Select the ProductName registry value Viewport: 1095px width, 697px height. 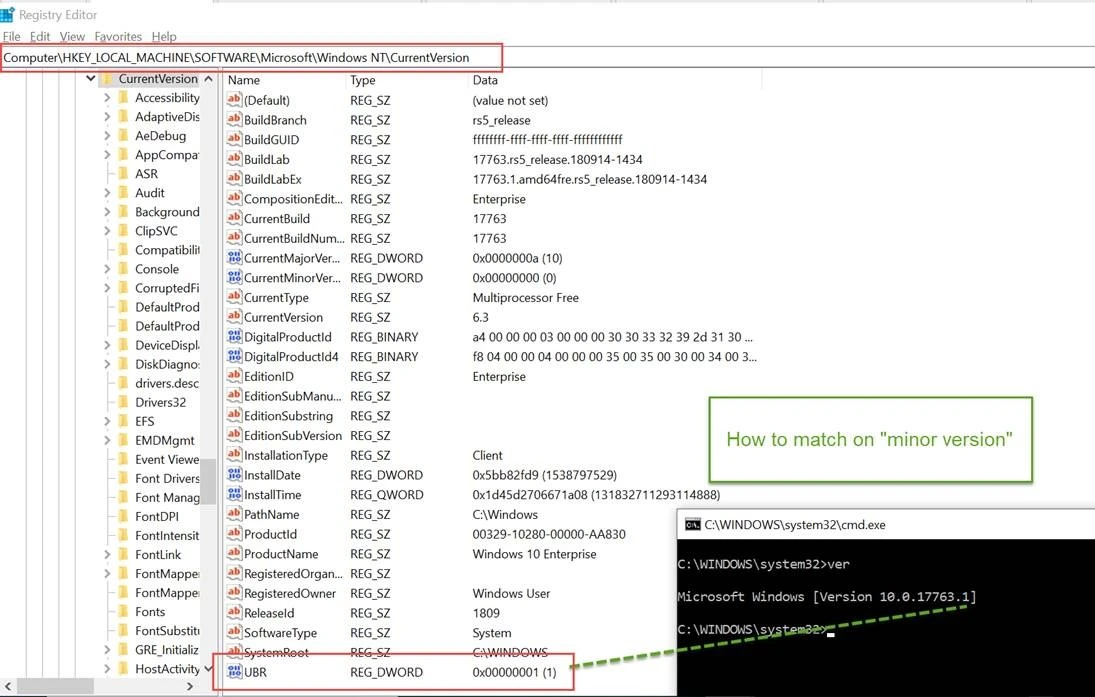click(x=281, y=554)
